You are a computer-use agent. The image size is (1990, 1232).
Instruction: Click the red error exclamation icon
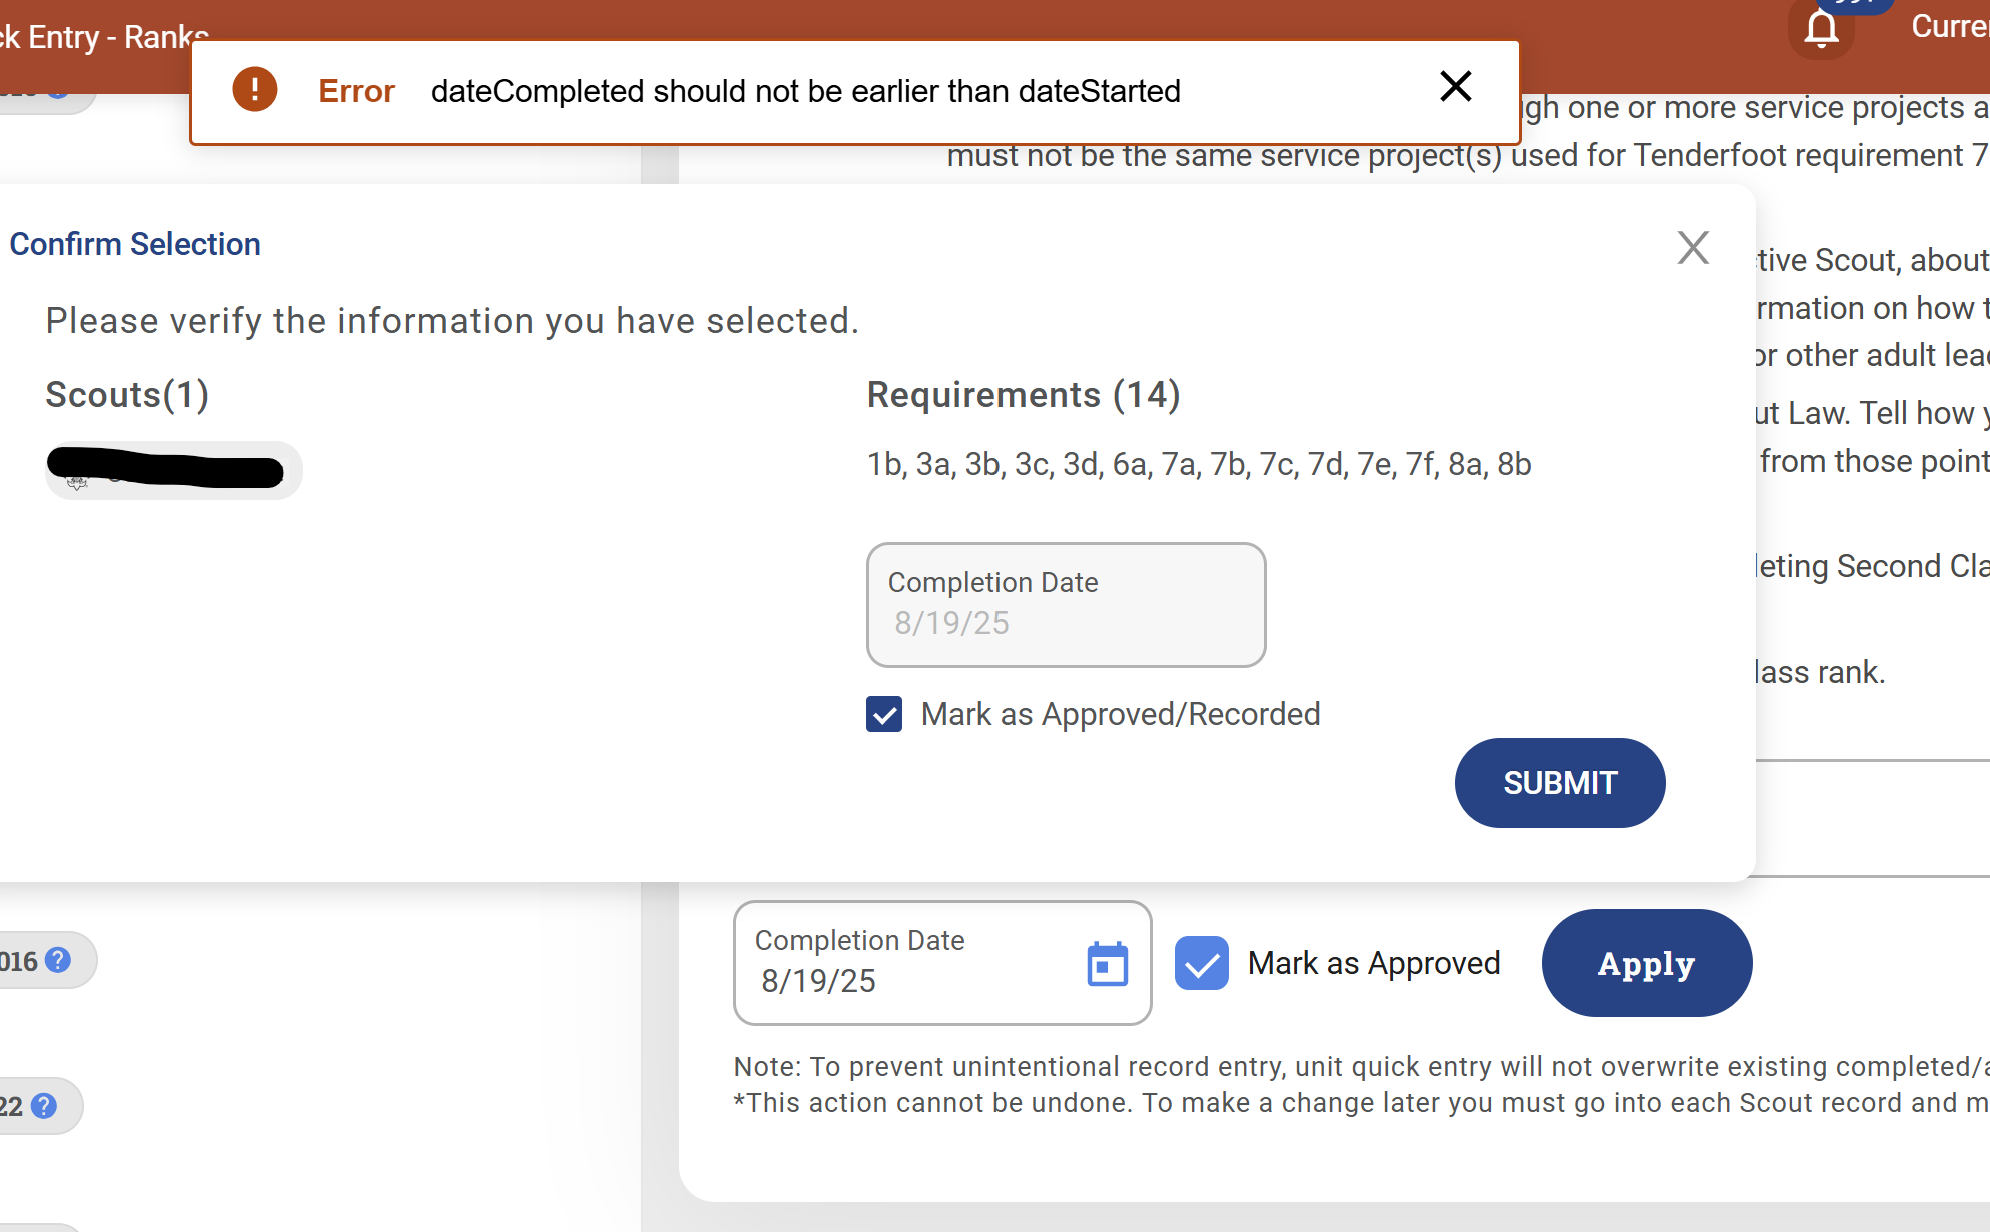tap(254, 90)
